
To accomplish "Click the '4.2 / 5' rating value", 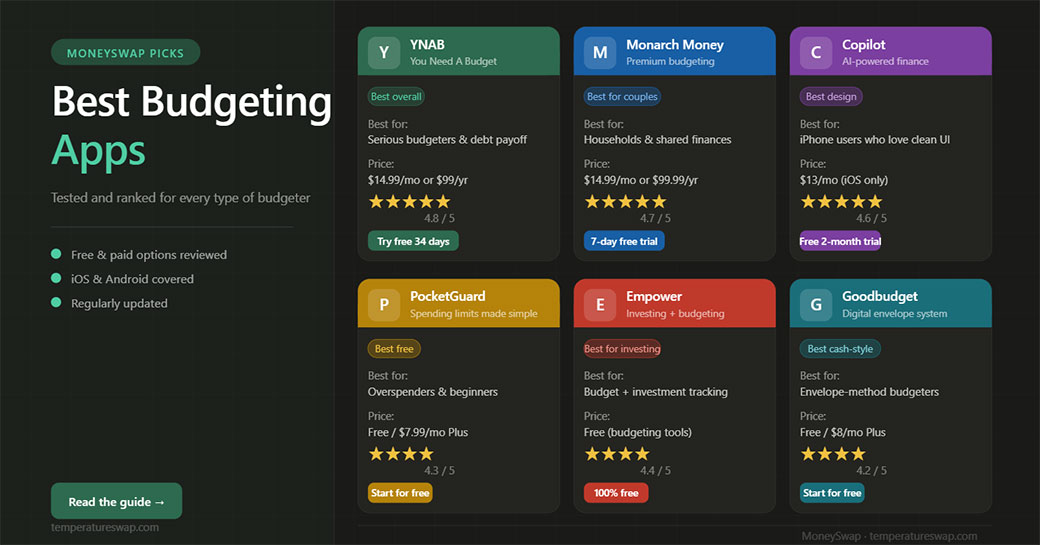I will tap(871, 471).
